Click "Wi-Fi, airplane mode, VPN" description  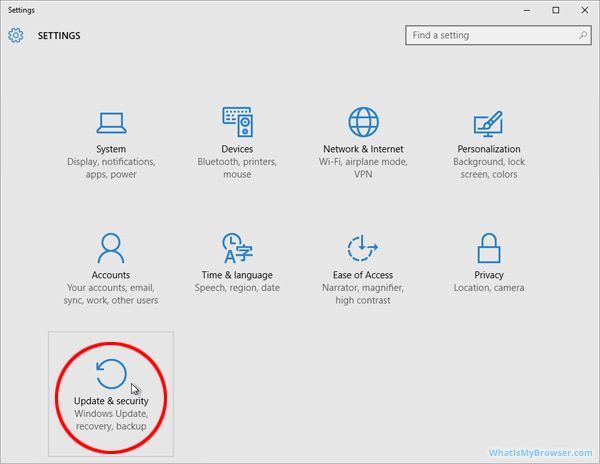tap(363, 168)
